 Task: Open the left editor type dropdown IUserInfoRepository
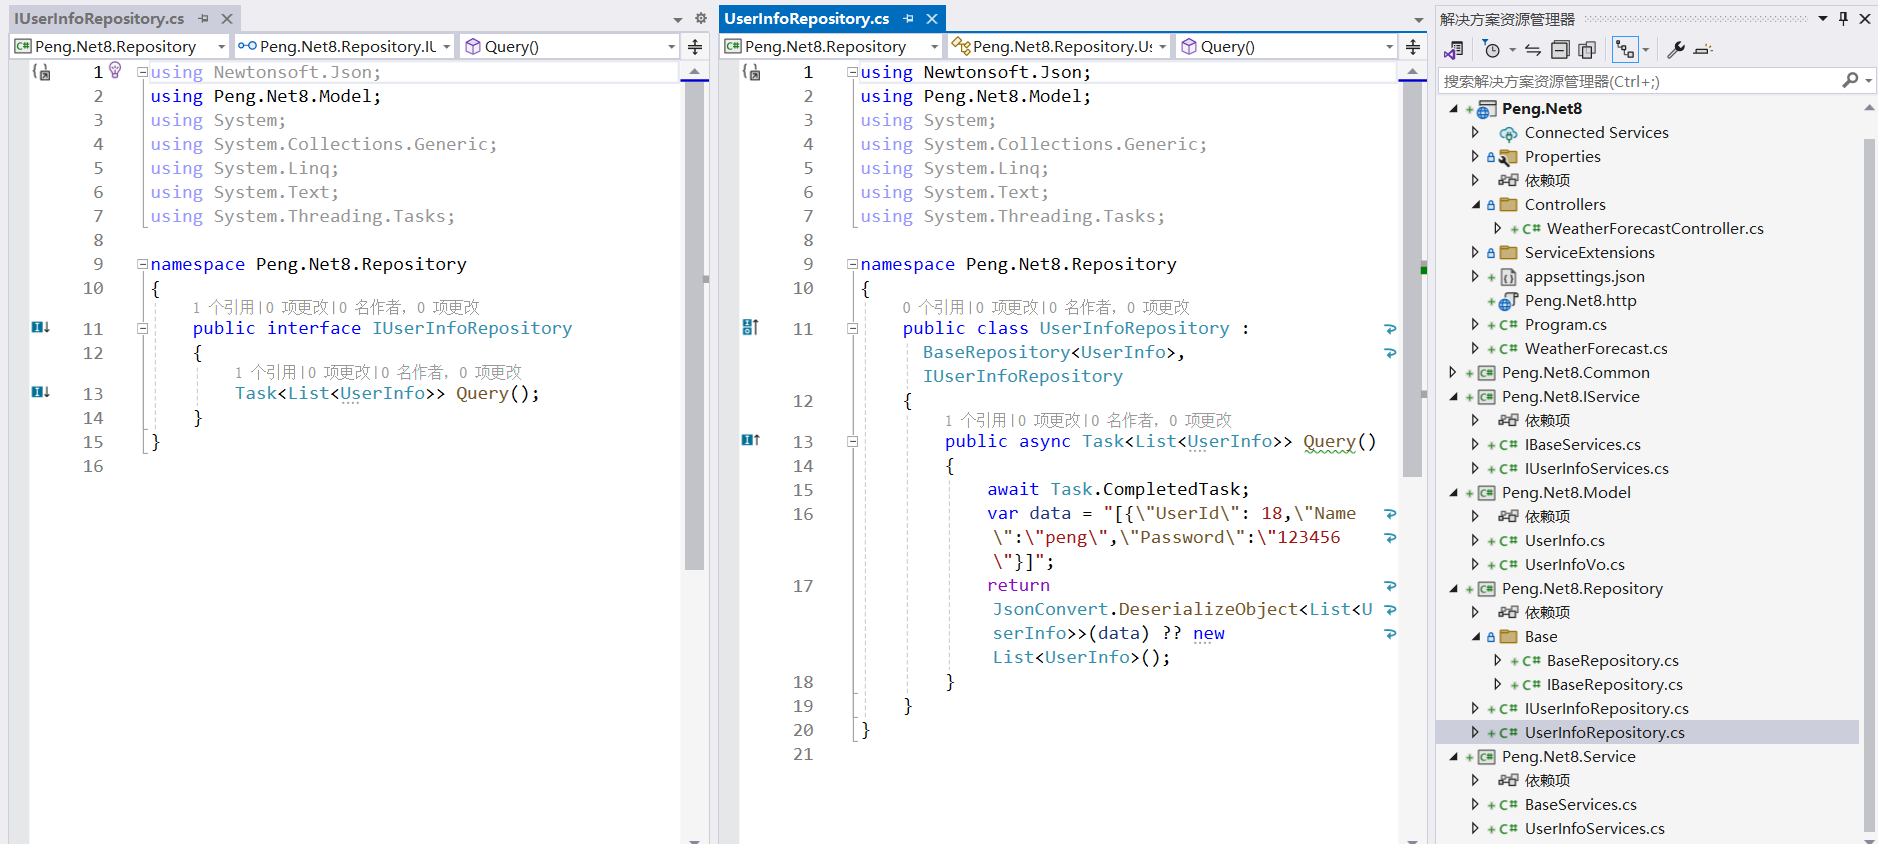pyautogui.click(x=344, y=46)
